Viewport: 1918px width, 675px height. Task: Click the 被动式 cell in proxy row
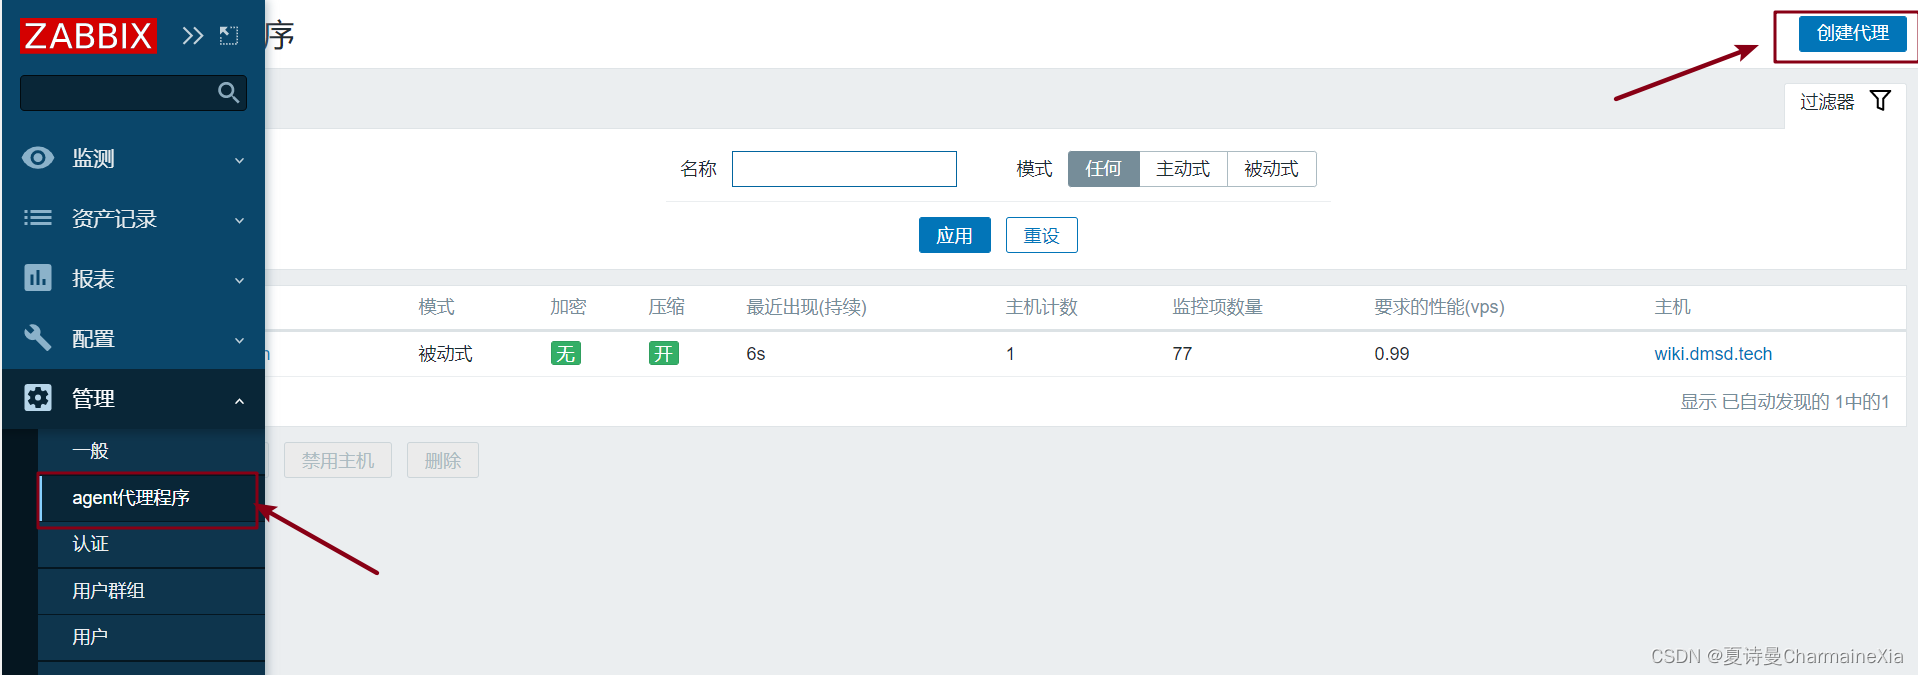[445, 353]
